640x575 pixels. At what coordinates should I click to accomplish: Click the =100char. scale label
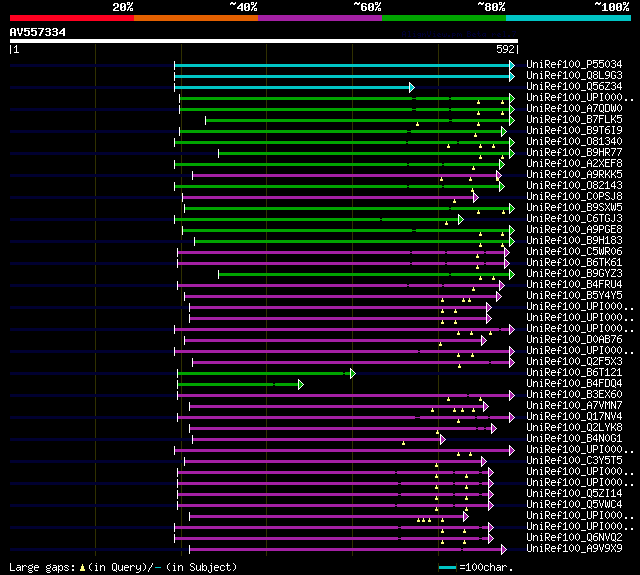click(x=486, y=567)
